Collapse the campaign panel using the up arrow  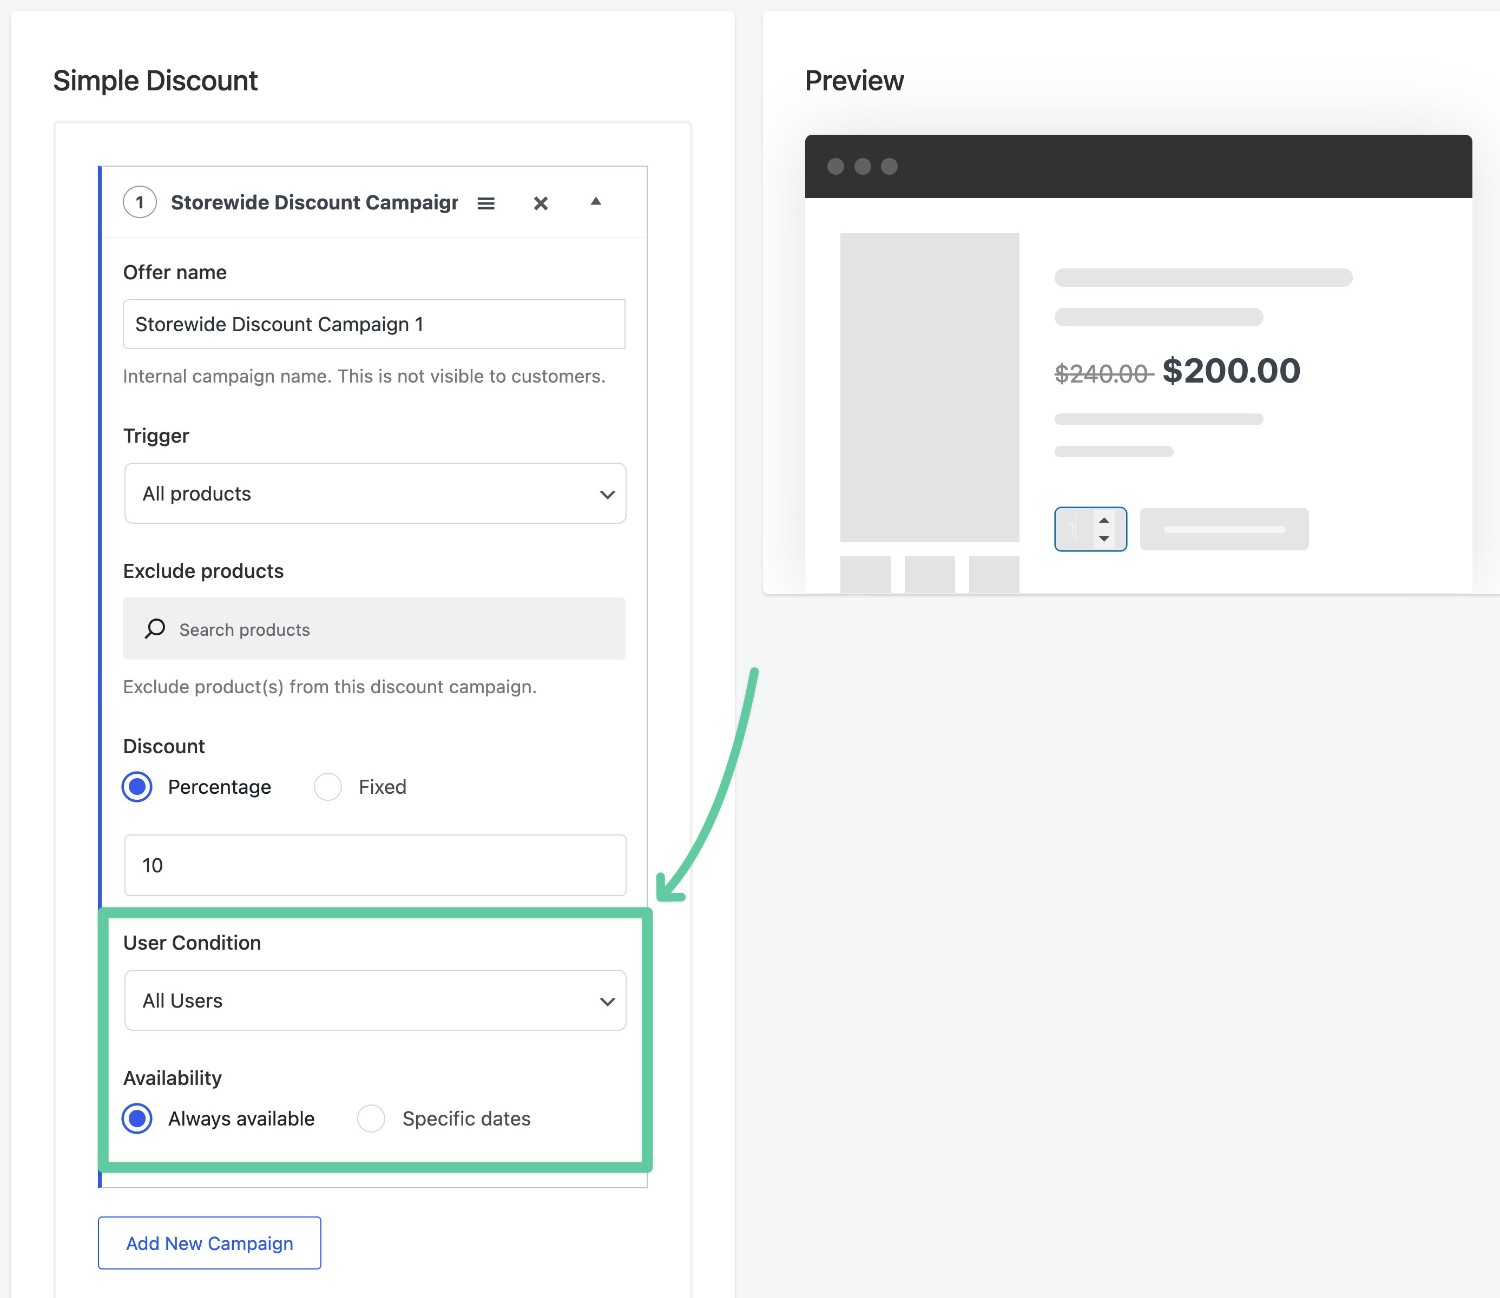coord(596,202)
